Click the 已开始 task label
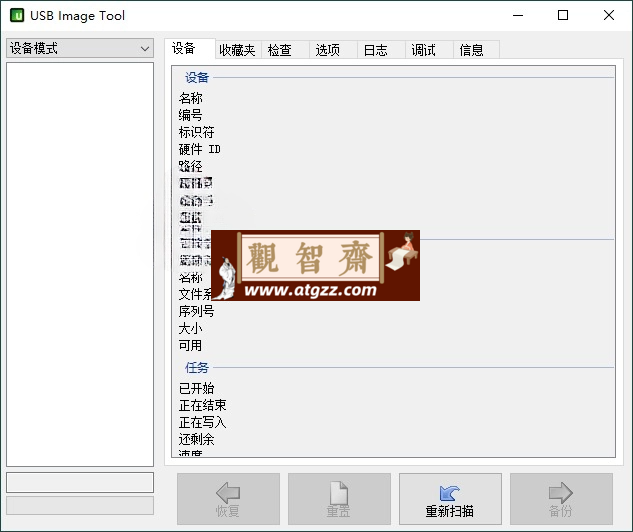The height and width of the screenshot is (532, 633). [x=196, y=388]
